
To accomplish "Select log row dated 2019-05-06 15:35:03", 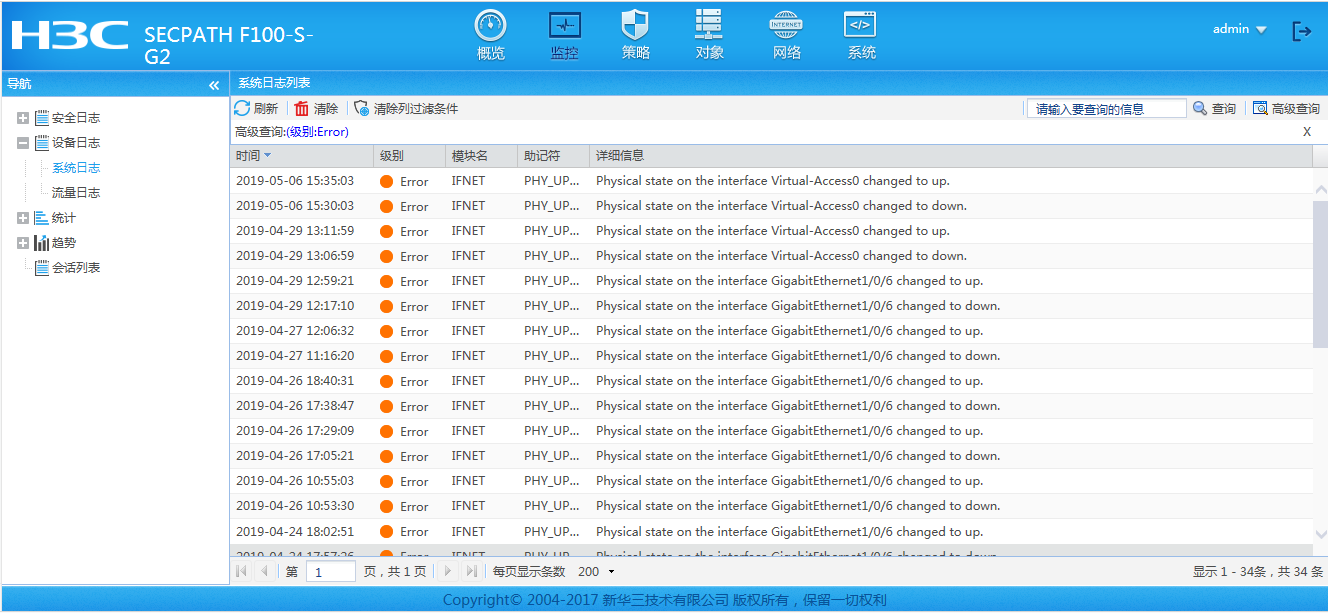I will [x=771, y=181].
